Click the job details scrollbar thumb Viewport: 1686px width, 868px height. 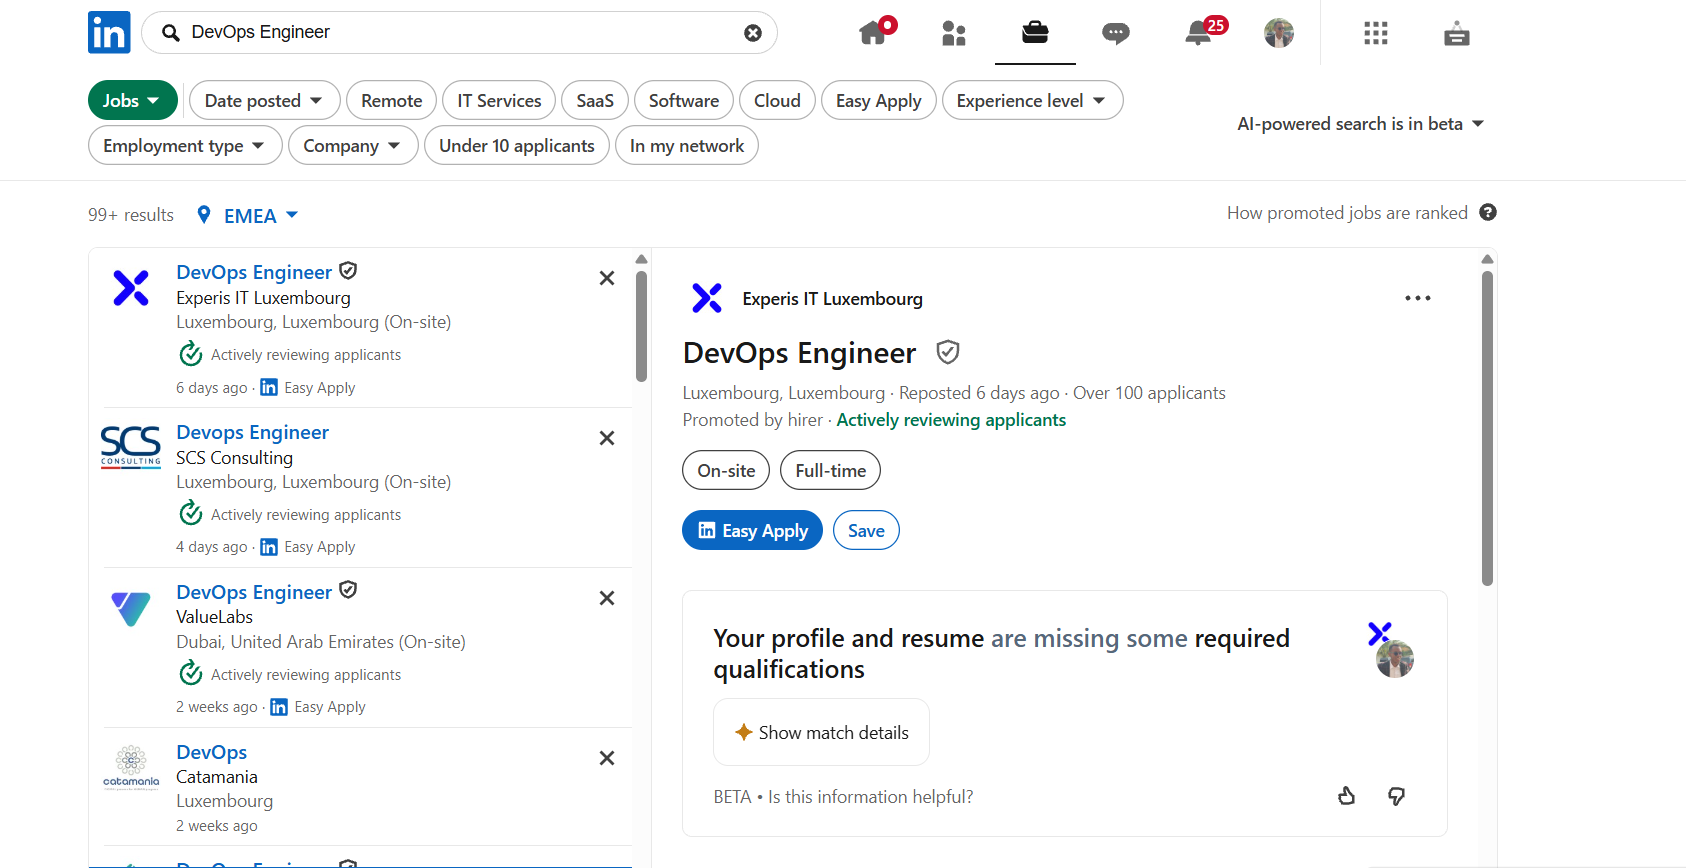click(x=1487, y=428)
